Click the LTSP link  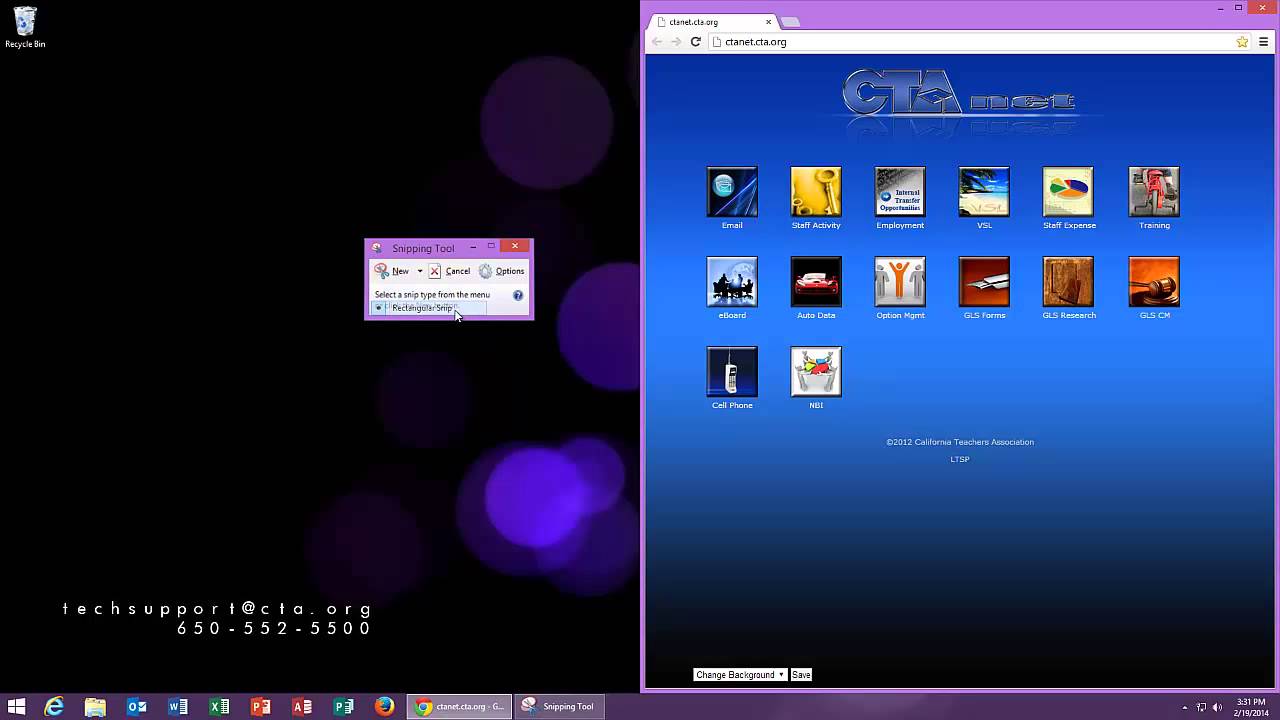point(960,459)
